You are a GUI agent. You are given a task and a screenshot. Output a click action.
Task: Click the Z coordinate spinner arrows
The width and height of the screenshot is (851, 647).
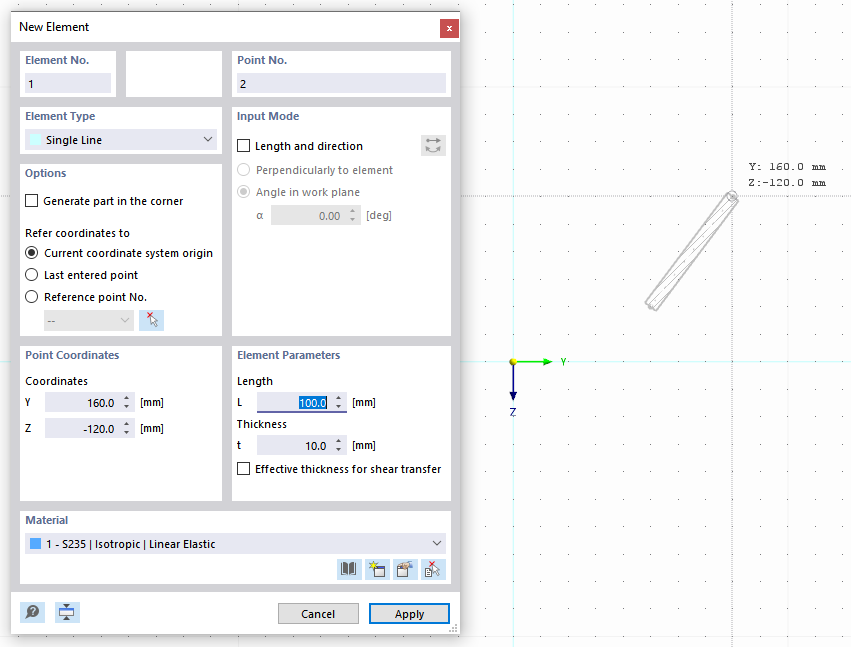pyautogui.click(x=126, y=428)
